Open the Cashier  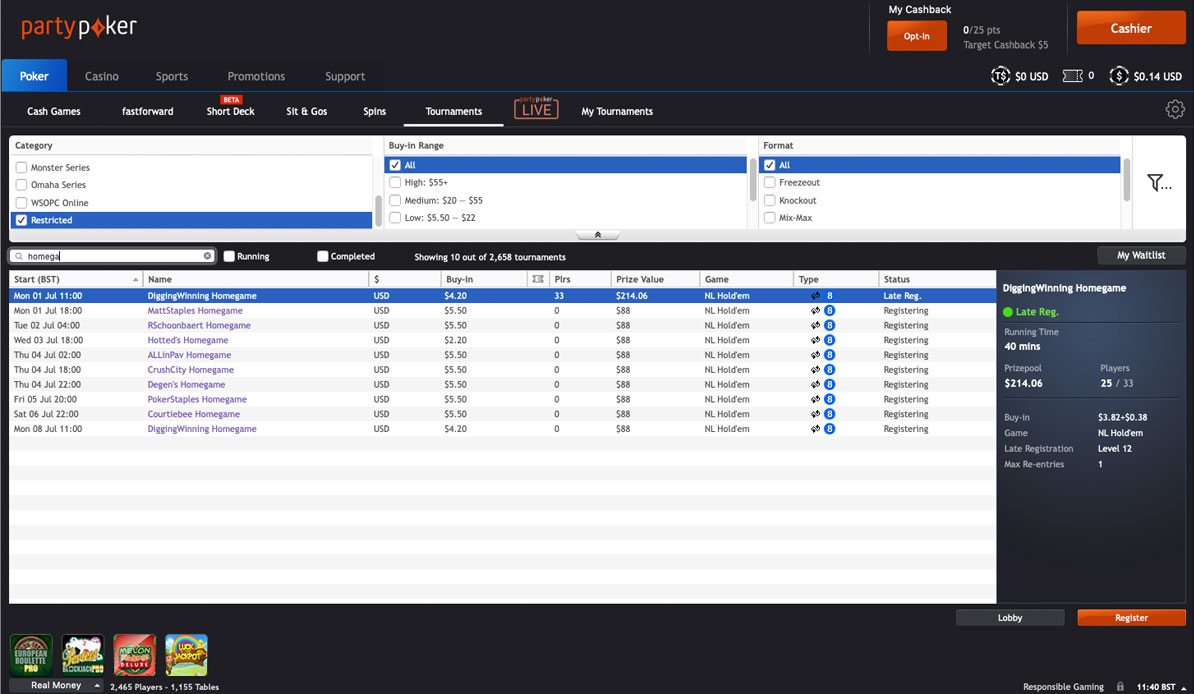click(x=1131, y=28)
